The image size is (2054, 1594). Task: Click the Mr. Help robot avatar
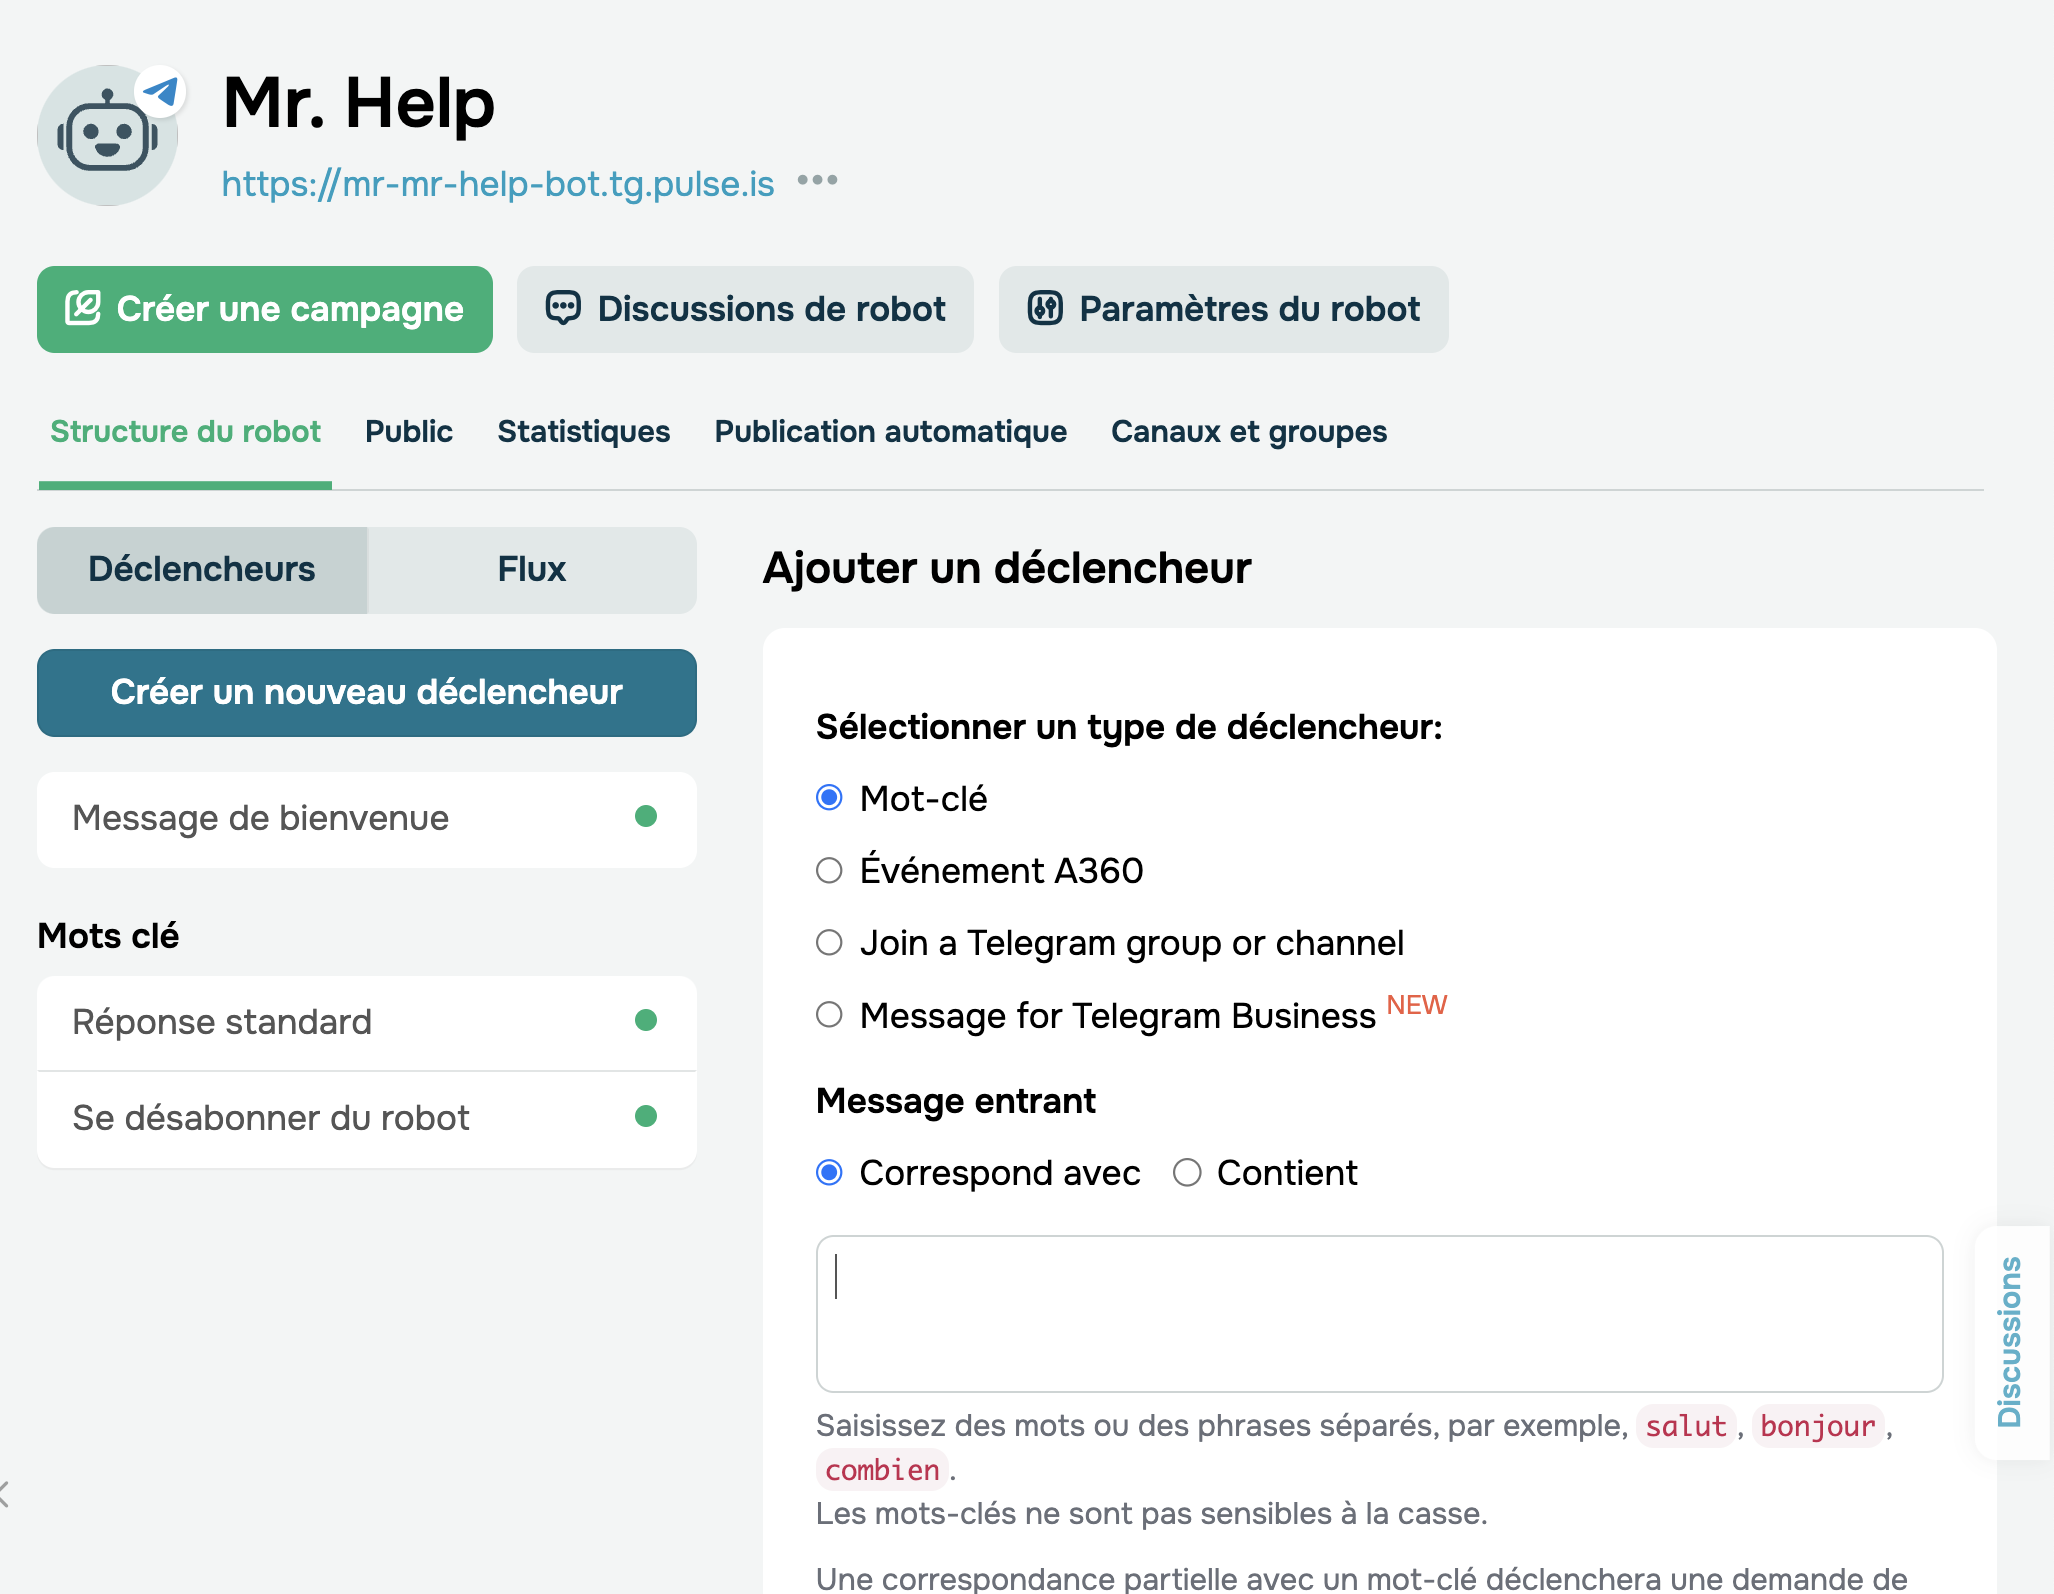point(107,135)
